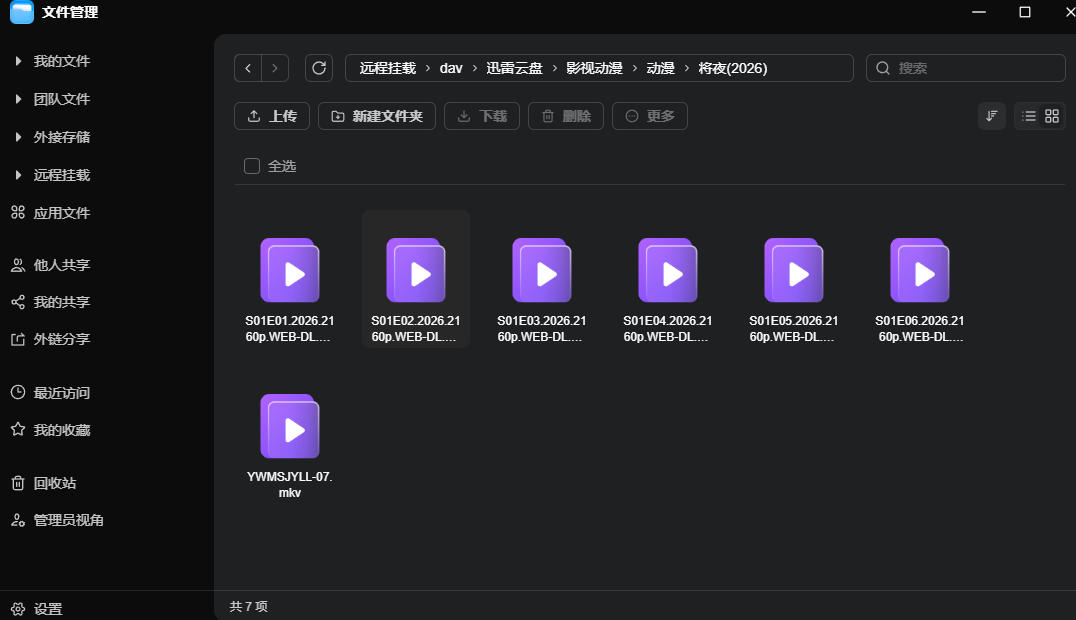This screenshot has height=620, width=1076.
Task: Focus the 搜索 search field
Action: (966, 68)
